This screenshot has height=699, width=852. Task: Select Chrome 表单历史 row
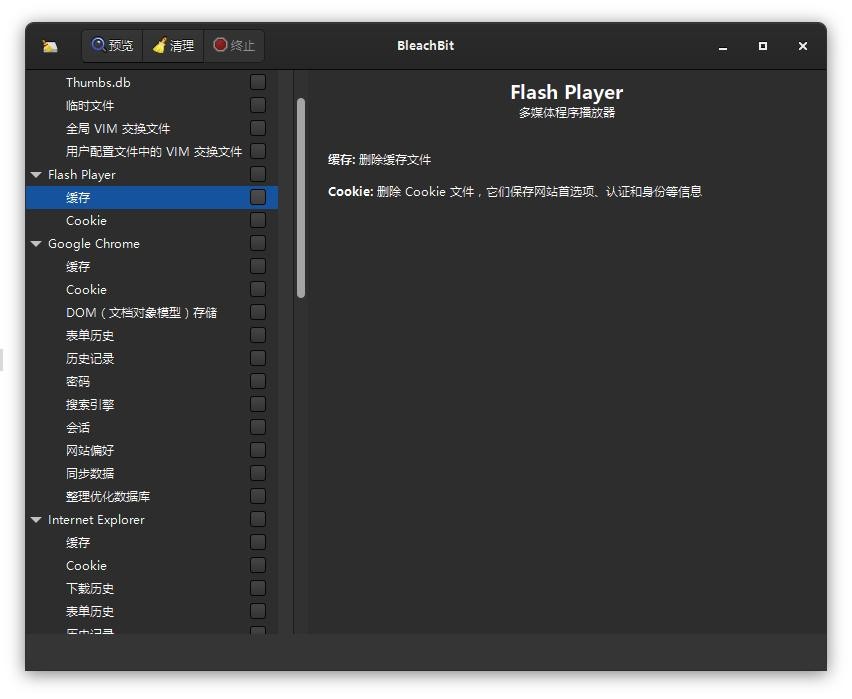(x=152, y=336)
